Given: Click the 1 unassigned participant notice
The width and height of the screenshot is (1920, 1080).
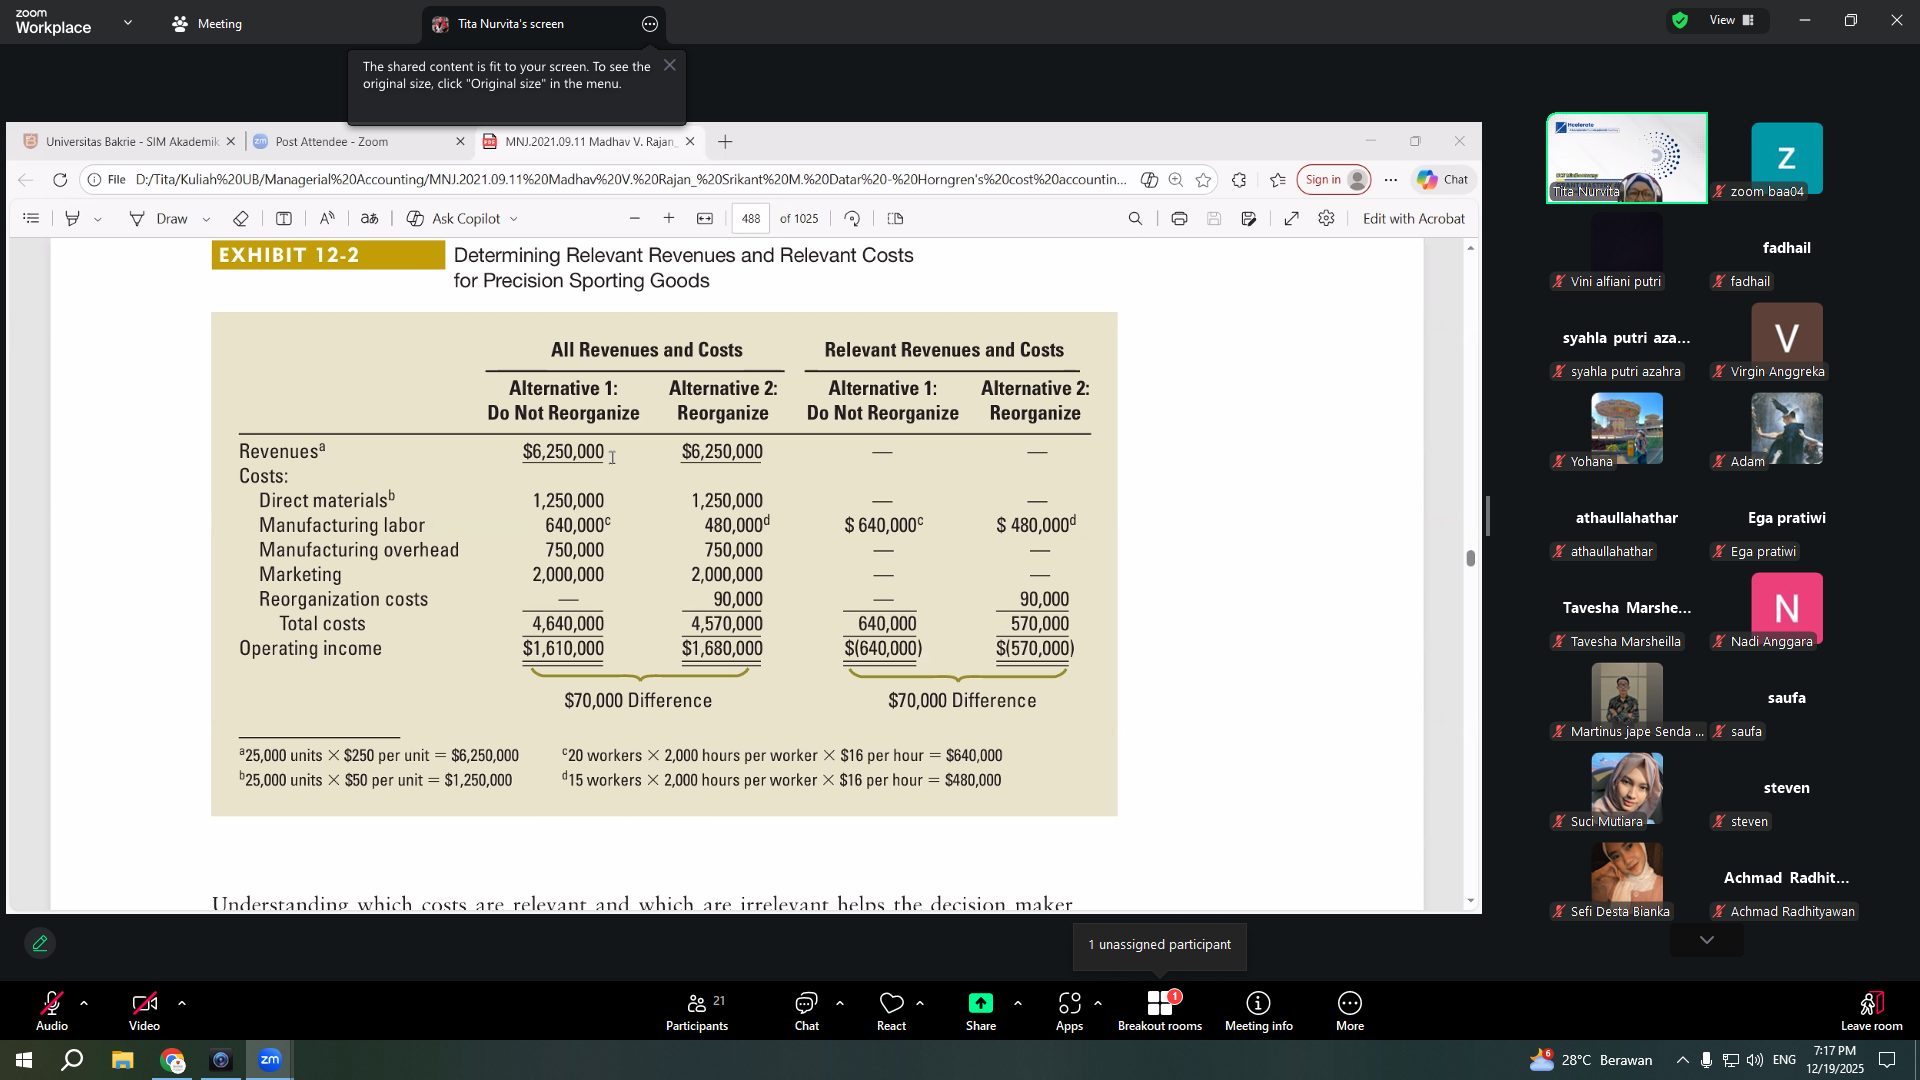Looking at the screenshot, I should coord(1160,945).
